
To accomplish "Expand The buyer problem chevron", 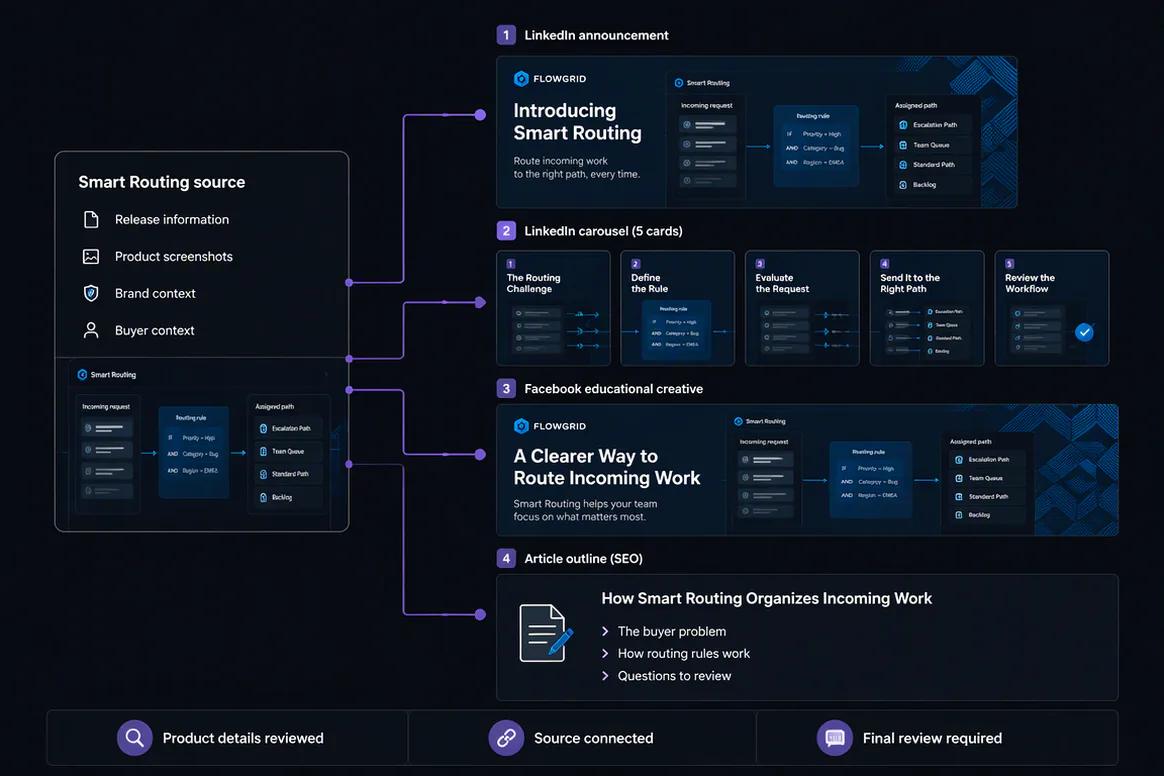I will click(605, 631).
